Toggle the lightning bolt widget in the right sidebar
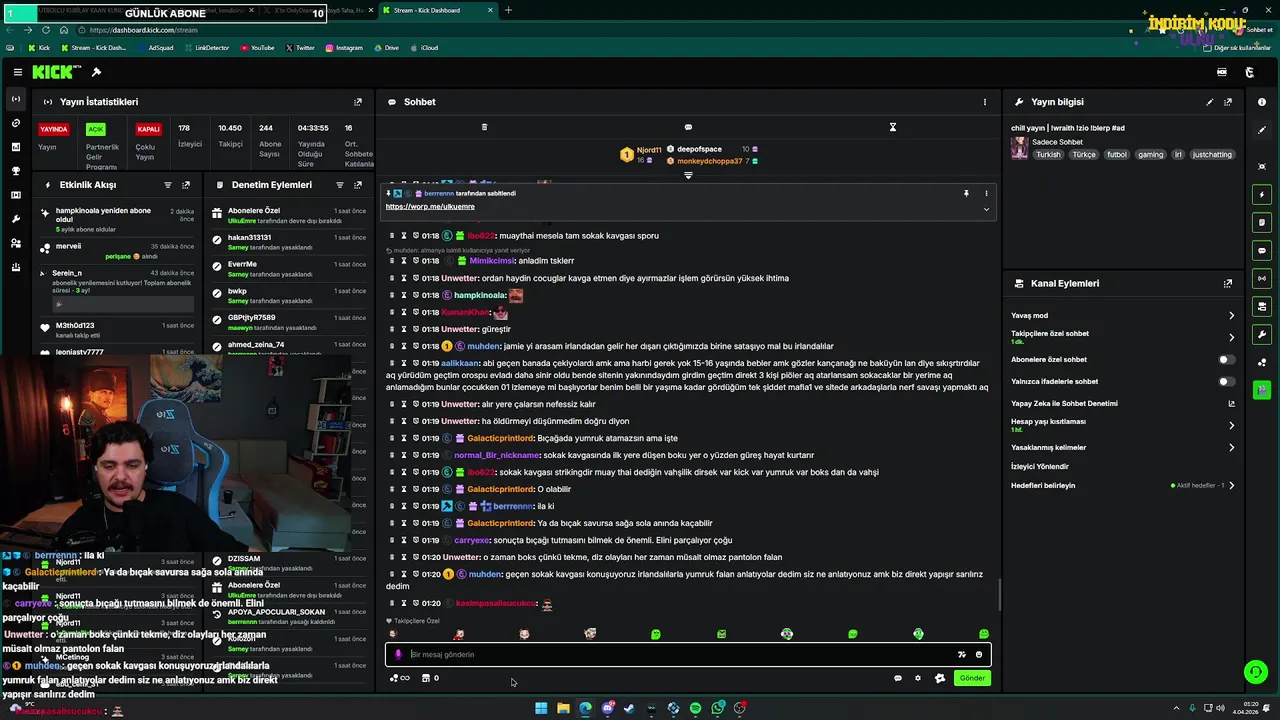The image size is (1280, 720). [1262, 194]
